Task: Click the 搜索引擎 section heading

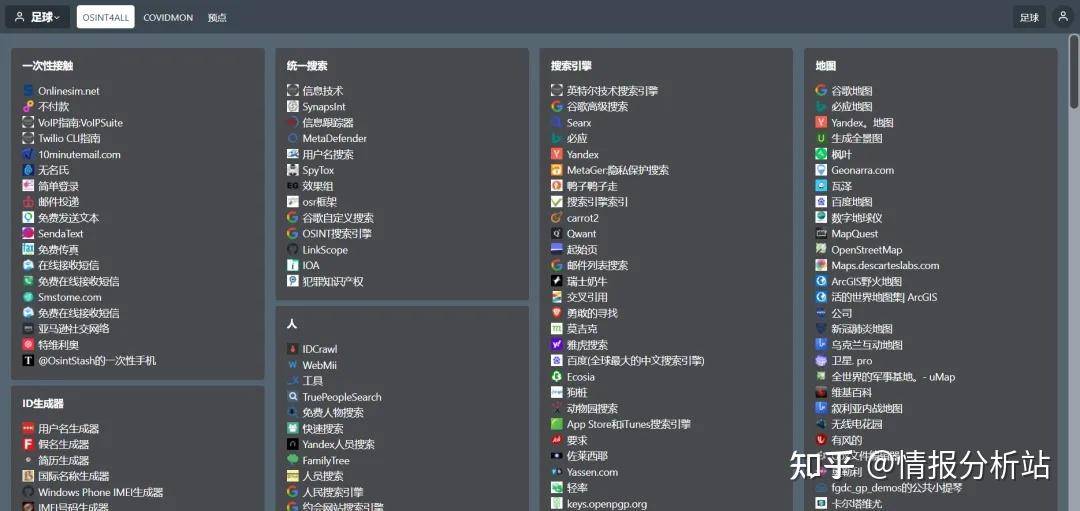Action: 571,66
